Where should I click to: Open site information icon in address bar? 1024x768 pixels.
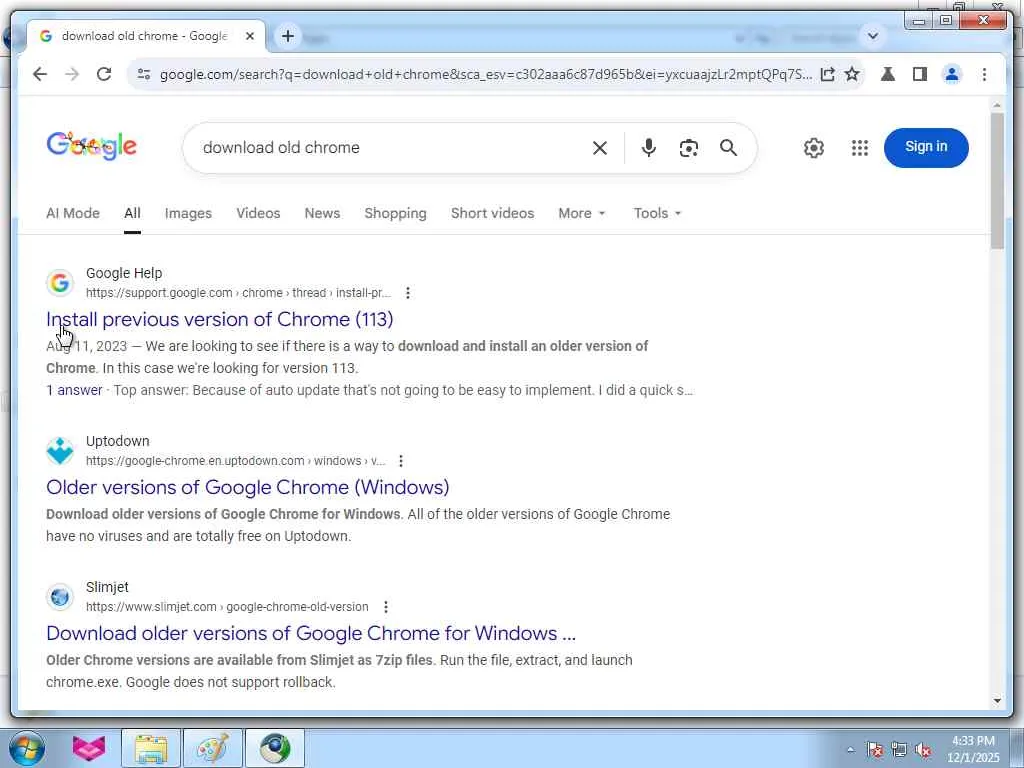[x=144, y=74]
